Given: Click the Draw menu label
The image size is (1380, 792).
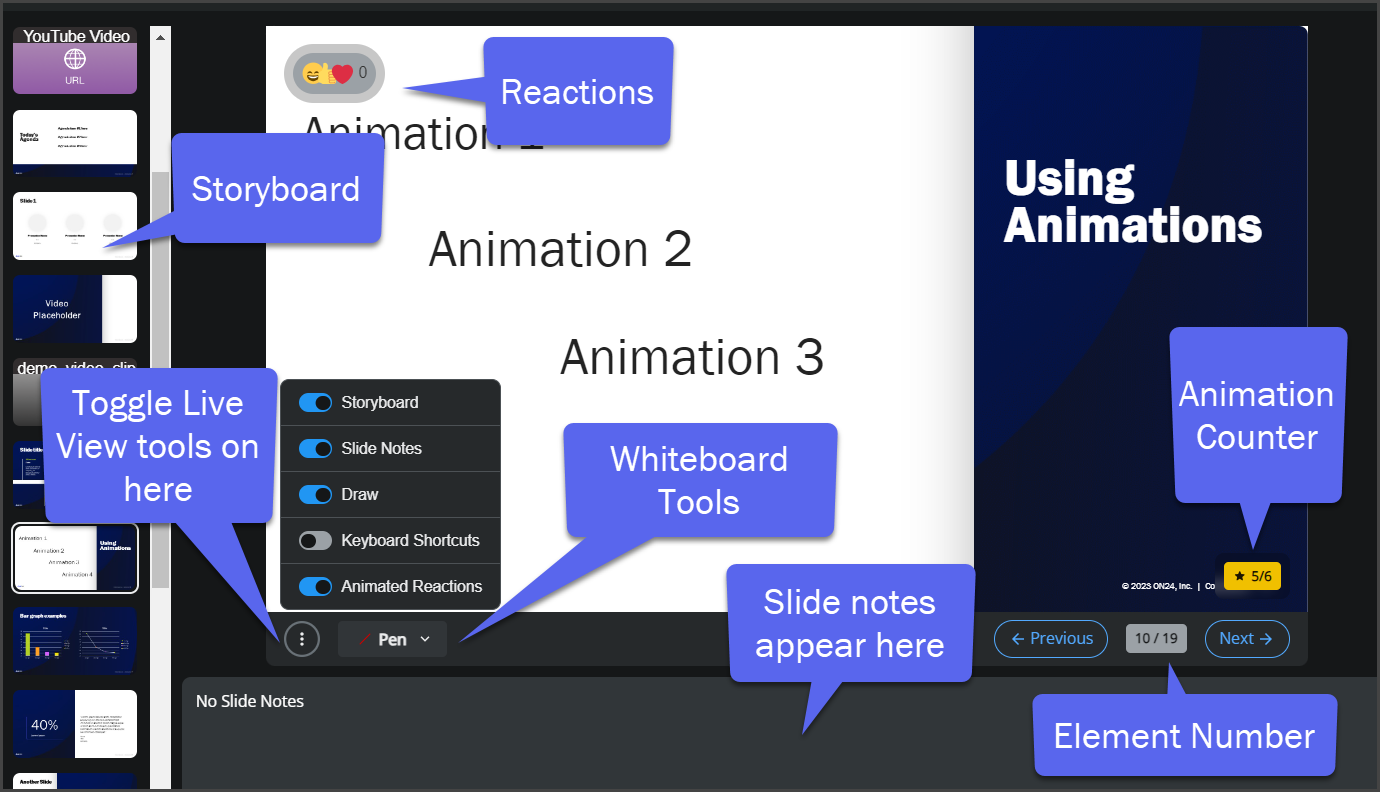Looking at the screenshot, I should [x=360, y=494].
